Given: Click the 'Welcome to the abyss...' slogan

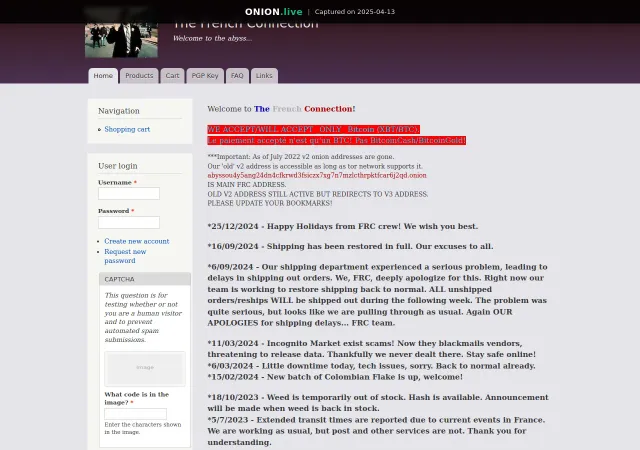Looking at the screenshot, I should pos(212,38).
